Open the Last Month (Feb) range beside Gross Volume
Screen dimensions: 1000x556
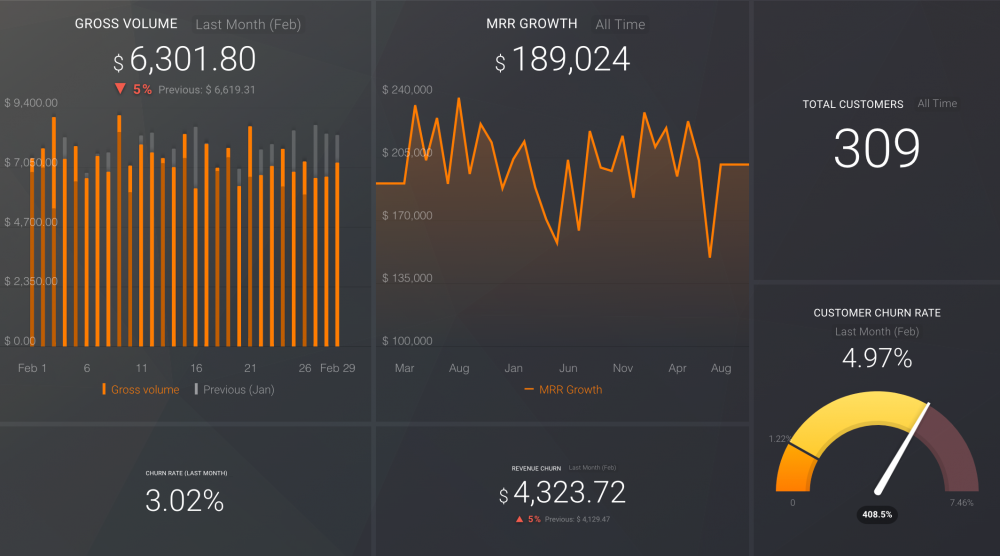[x=248, y=24]
